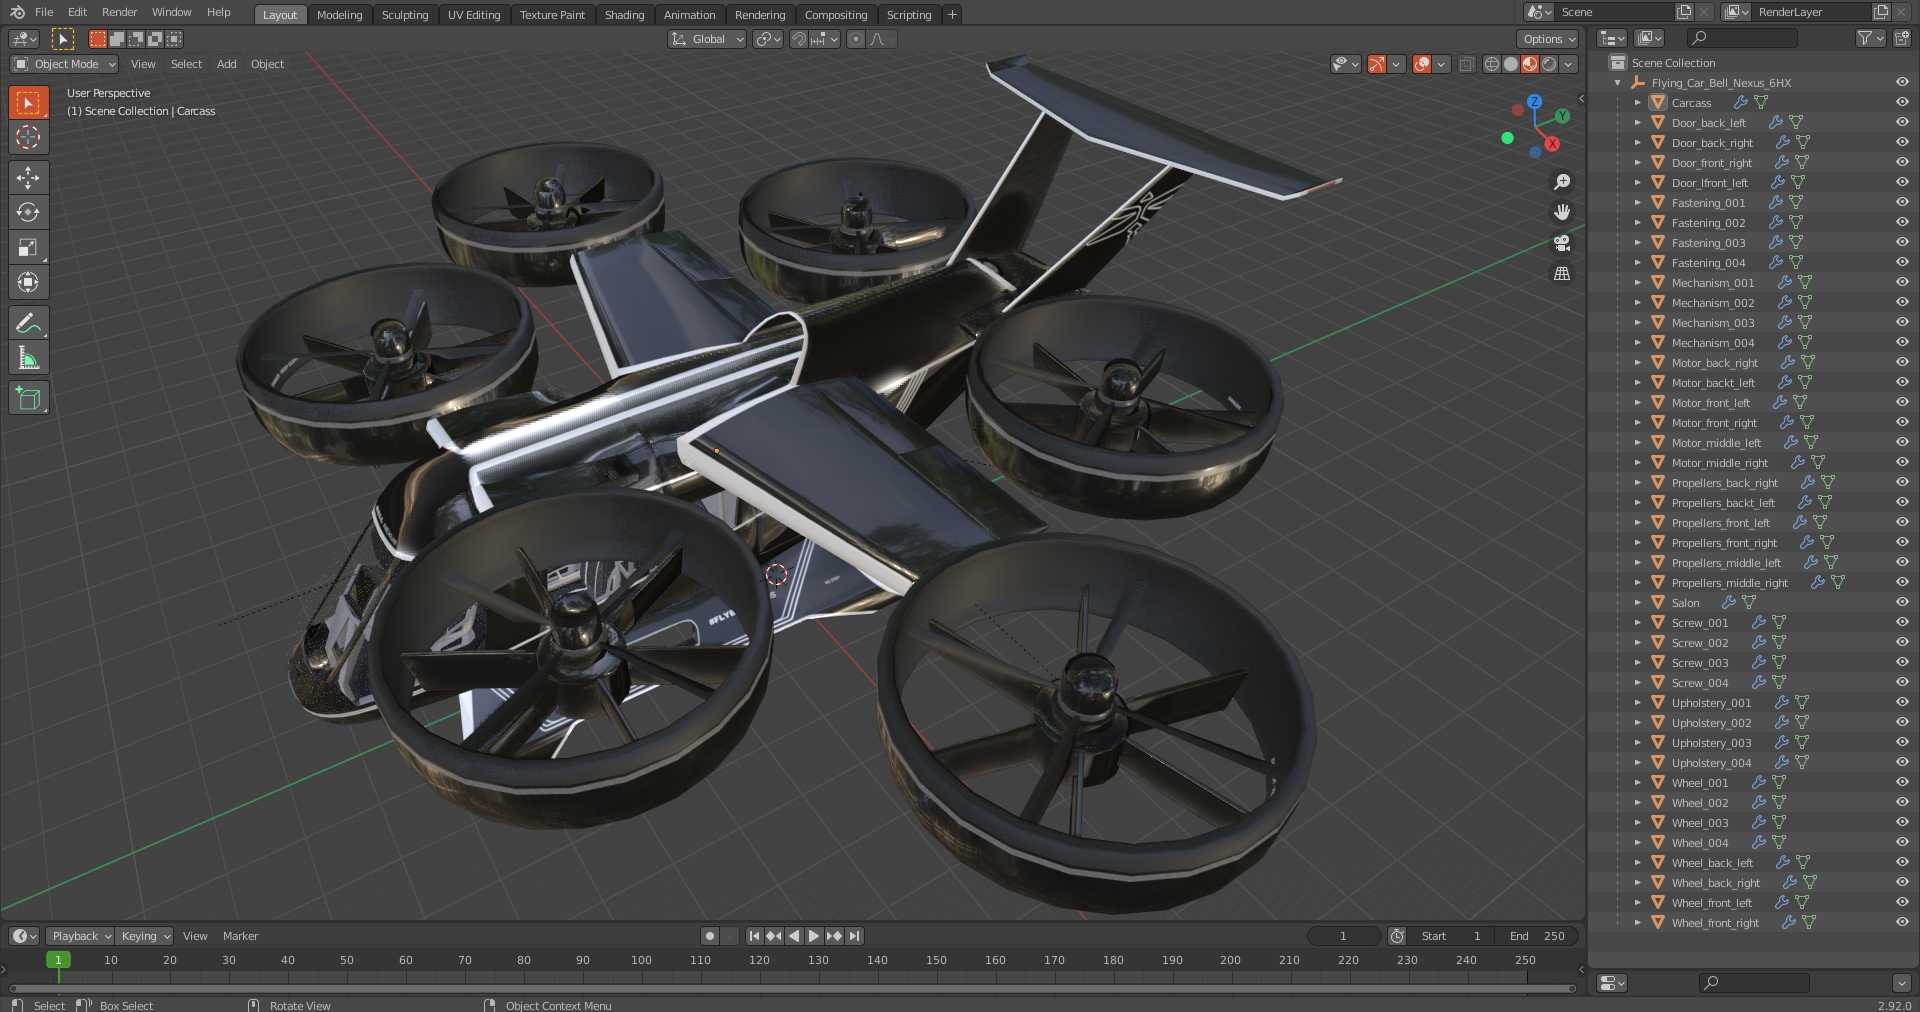Hide Flying_Car_Bell_Nexus_6HX collection

(1902, 82)
